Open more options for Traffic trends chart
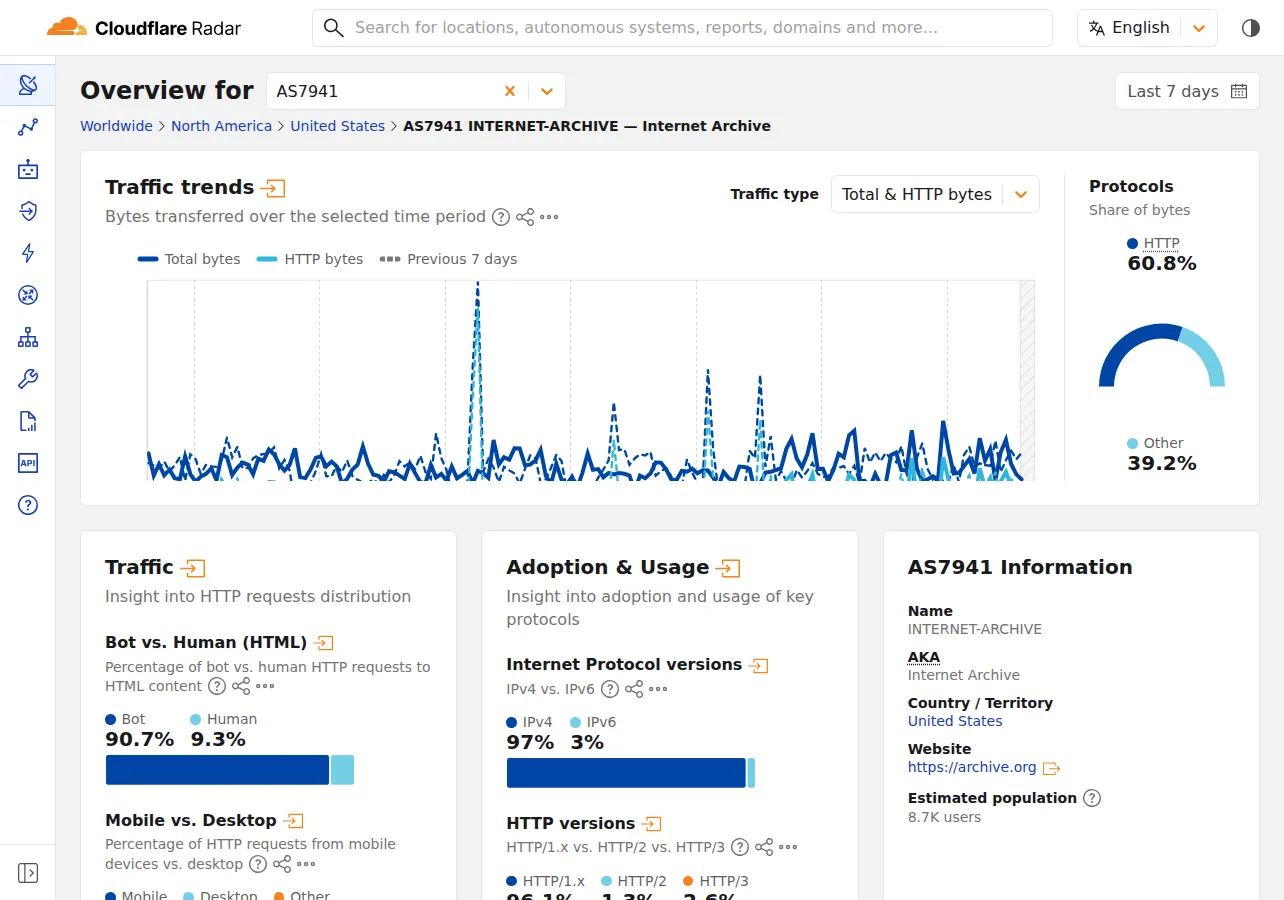This screenshot has width=1284, height=900. point(549,217)
